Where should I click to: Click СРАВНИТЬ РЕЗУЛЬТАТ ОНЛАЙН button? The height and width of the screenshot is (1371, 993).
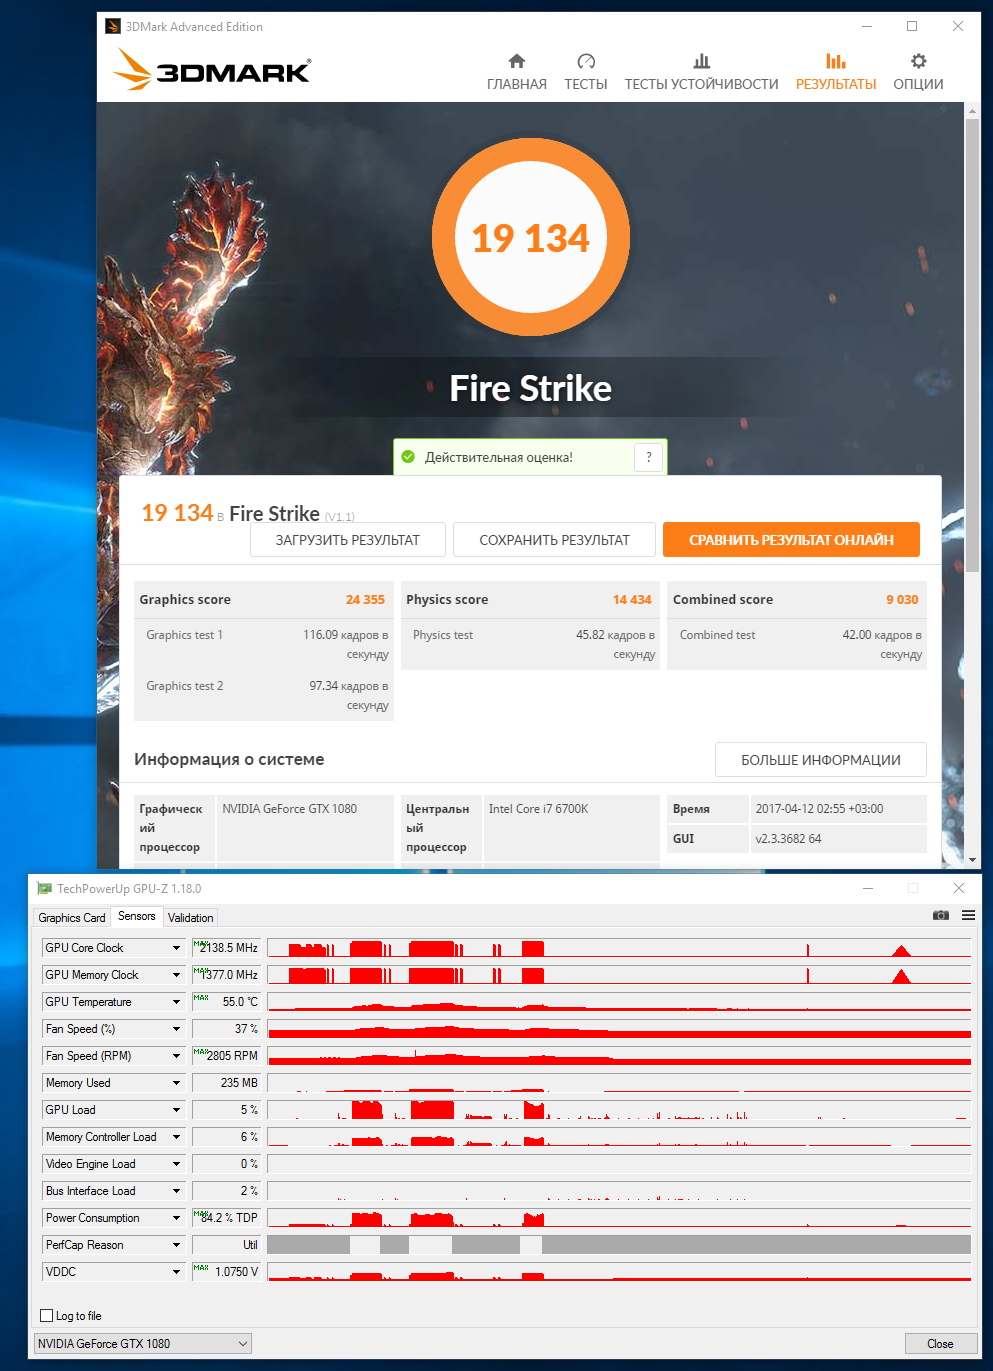791,540
